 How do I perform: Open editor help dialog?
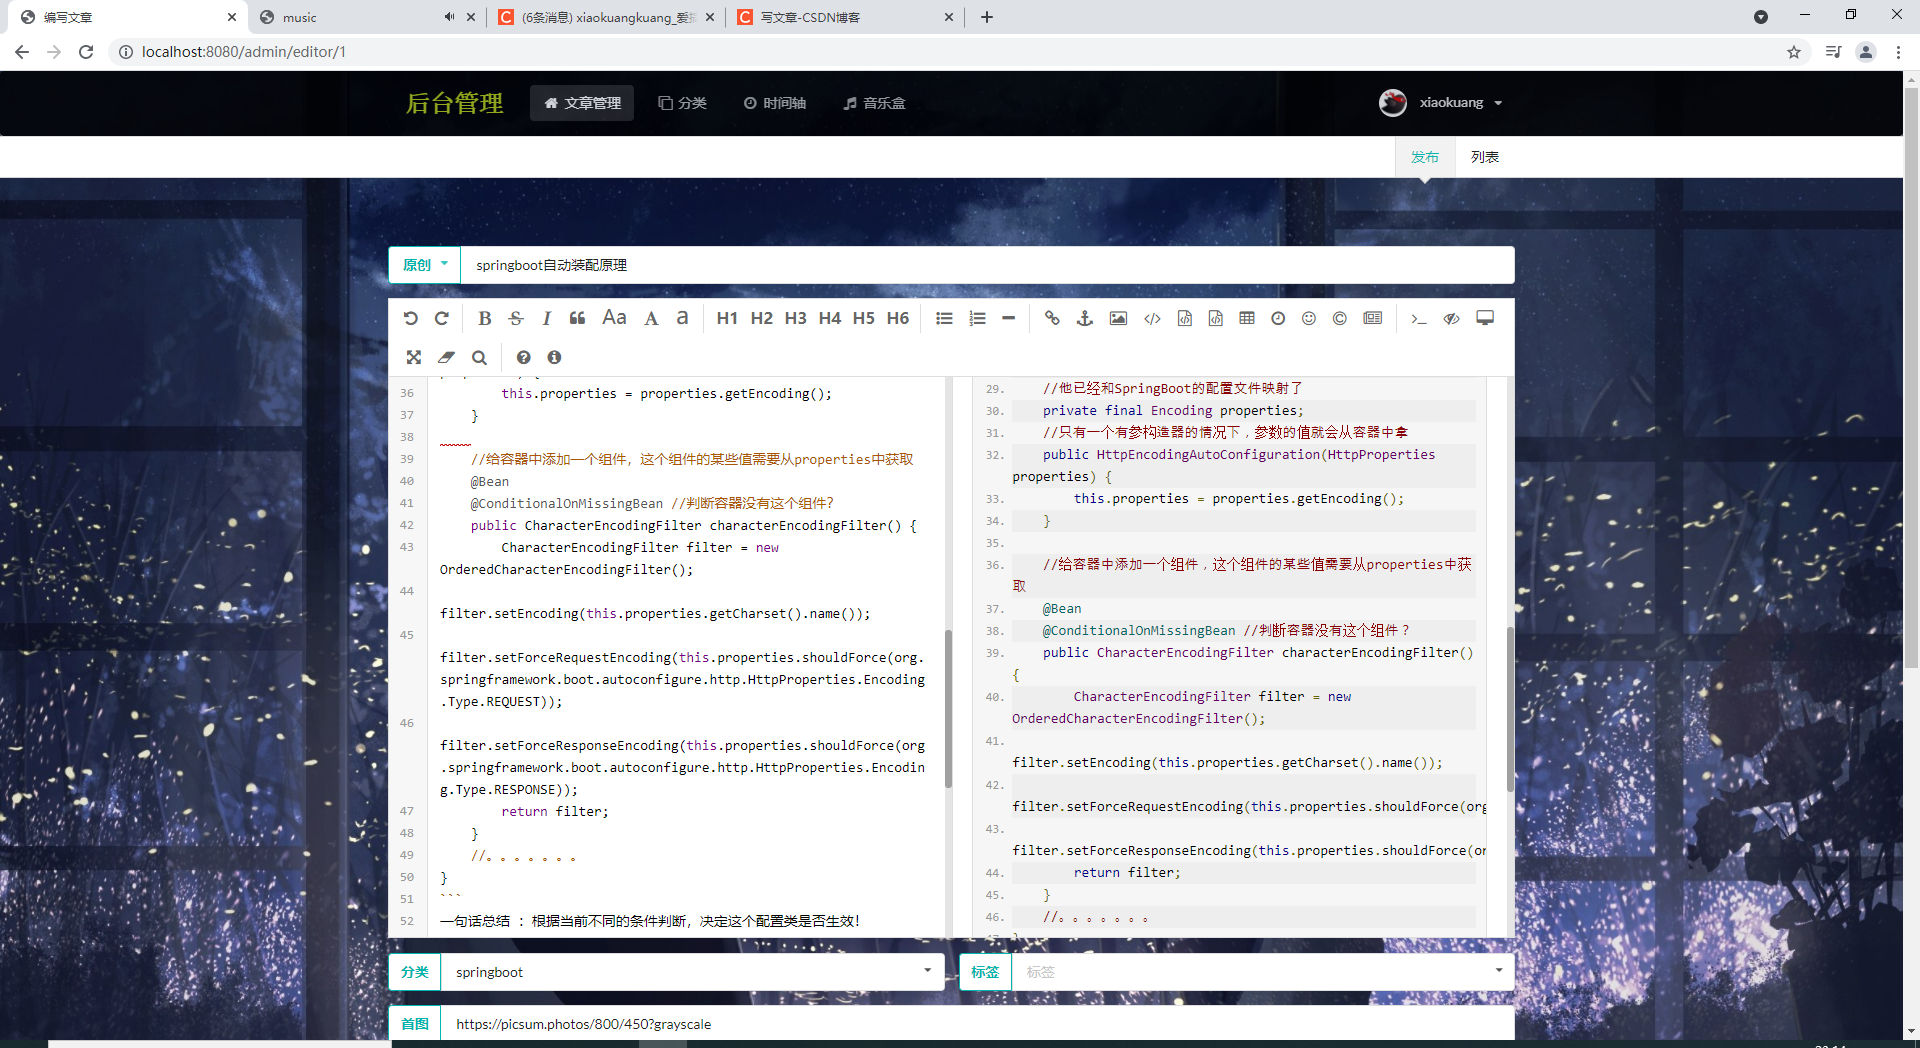coord(523,357)
